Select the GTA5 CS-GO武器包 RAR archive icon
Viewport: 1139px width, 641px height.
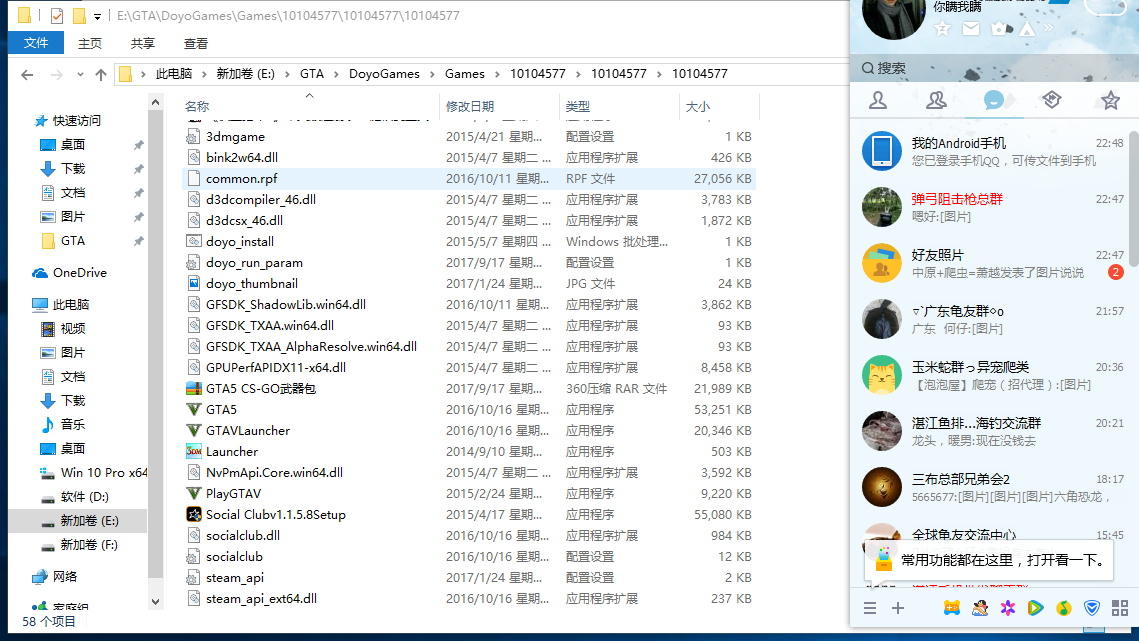(x=193, y=389)
